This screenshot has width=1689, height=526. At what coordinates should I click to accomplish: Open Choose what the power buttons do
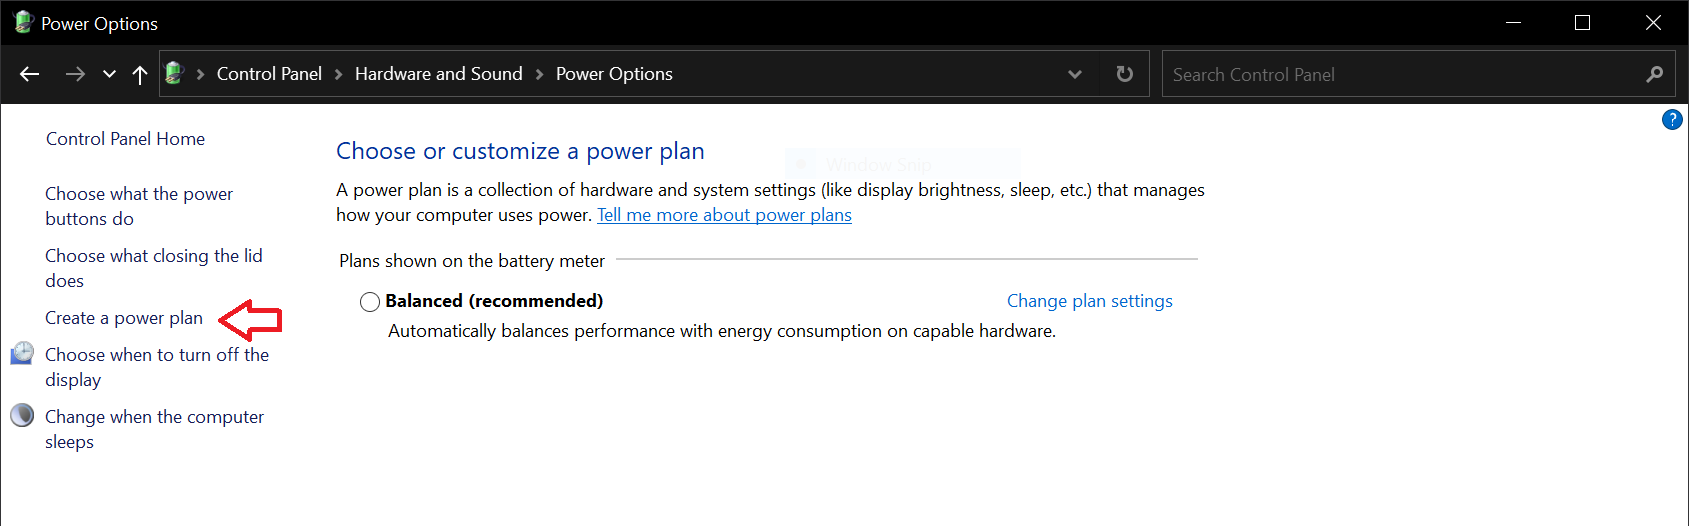tap(139, 206)
